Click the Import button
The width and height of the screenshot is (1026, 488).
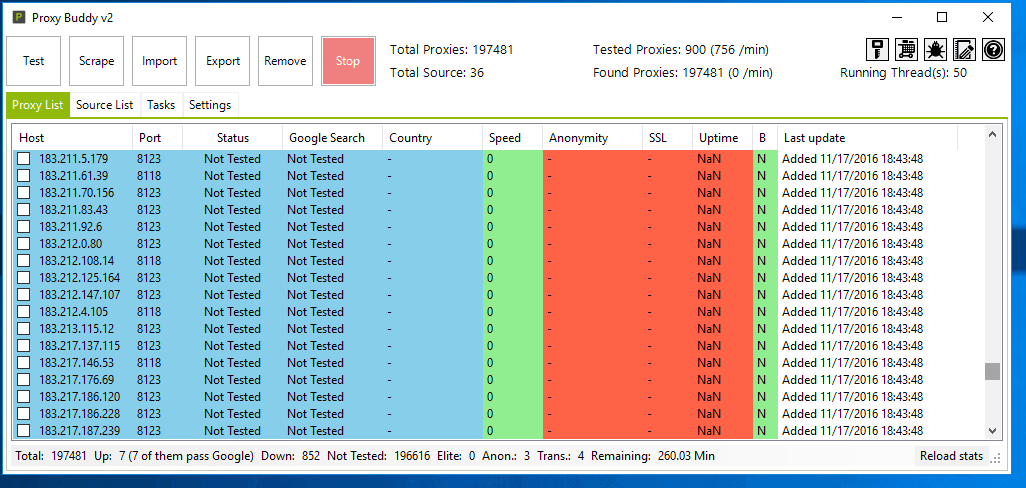(x=160, y=61)
